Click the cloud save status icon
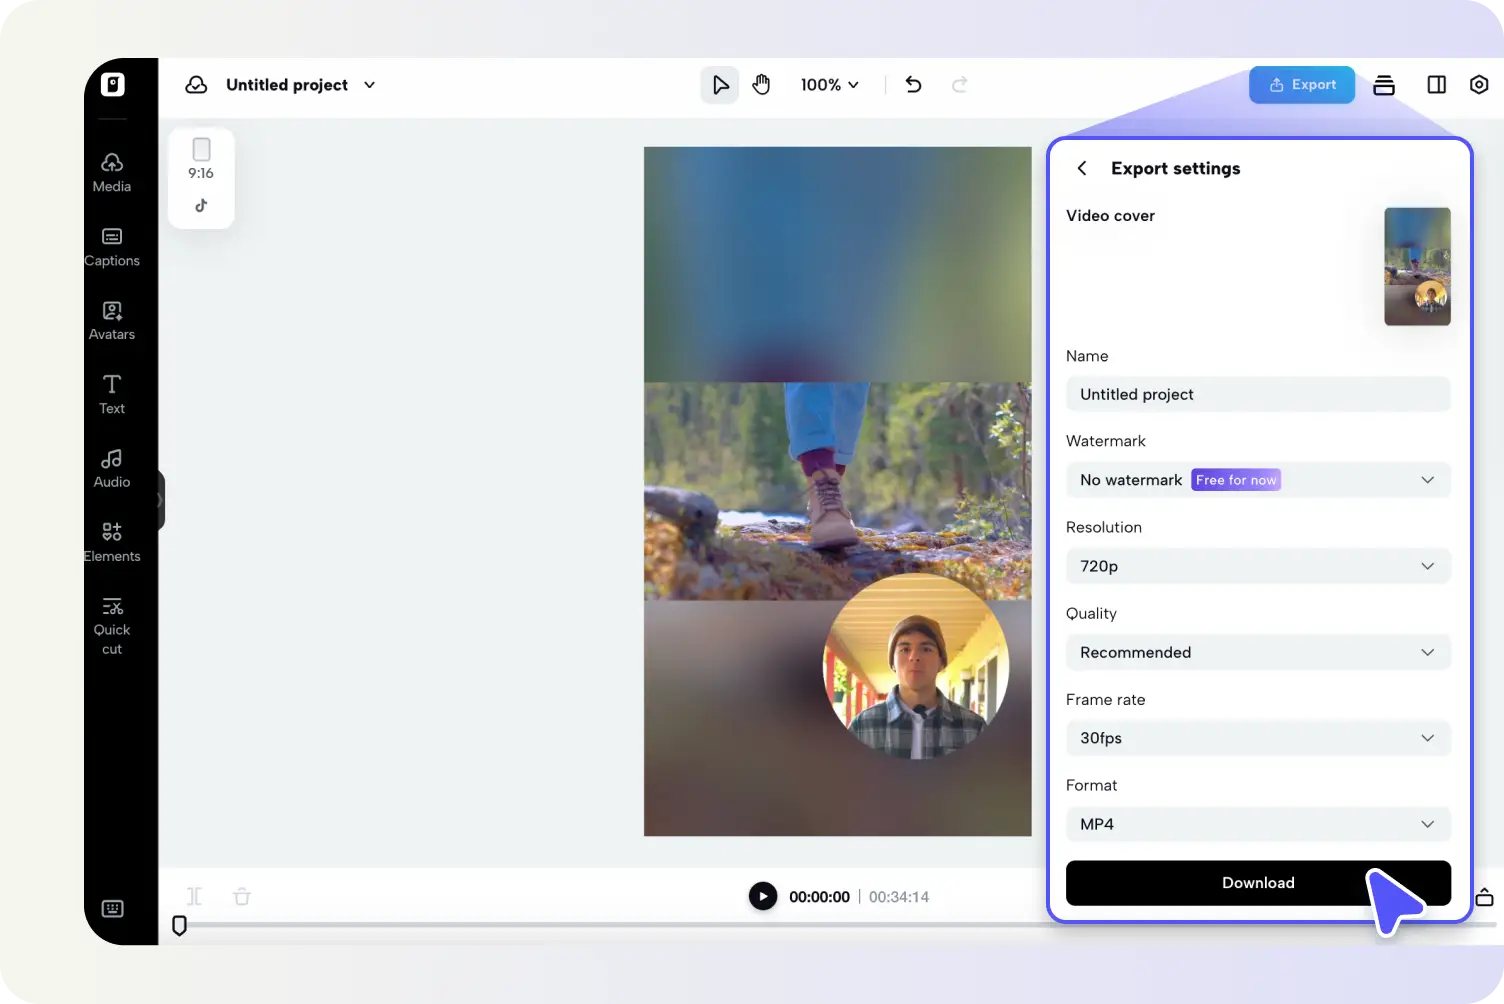 [x=196, y=85]
